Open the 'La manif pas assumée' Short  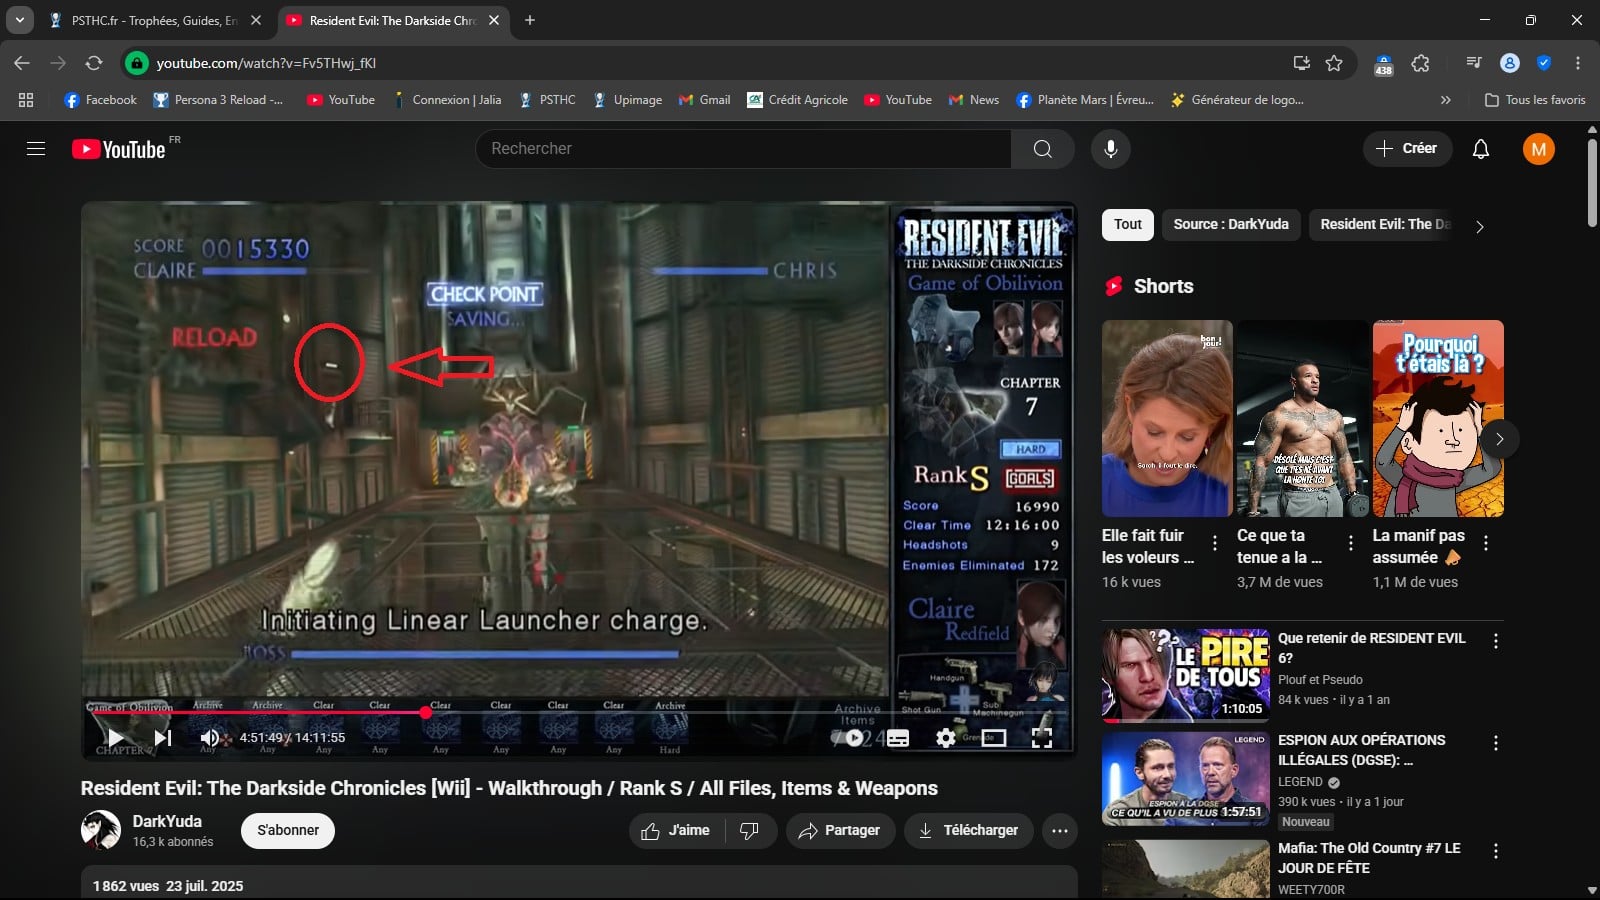(1438, 418)
